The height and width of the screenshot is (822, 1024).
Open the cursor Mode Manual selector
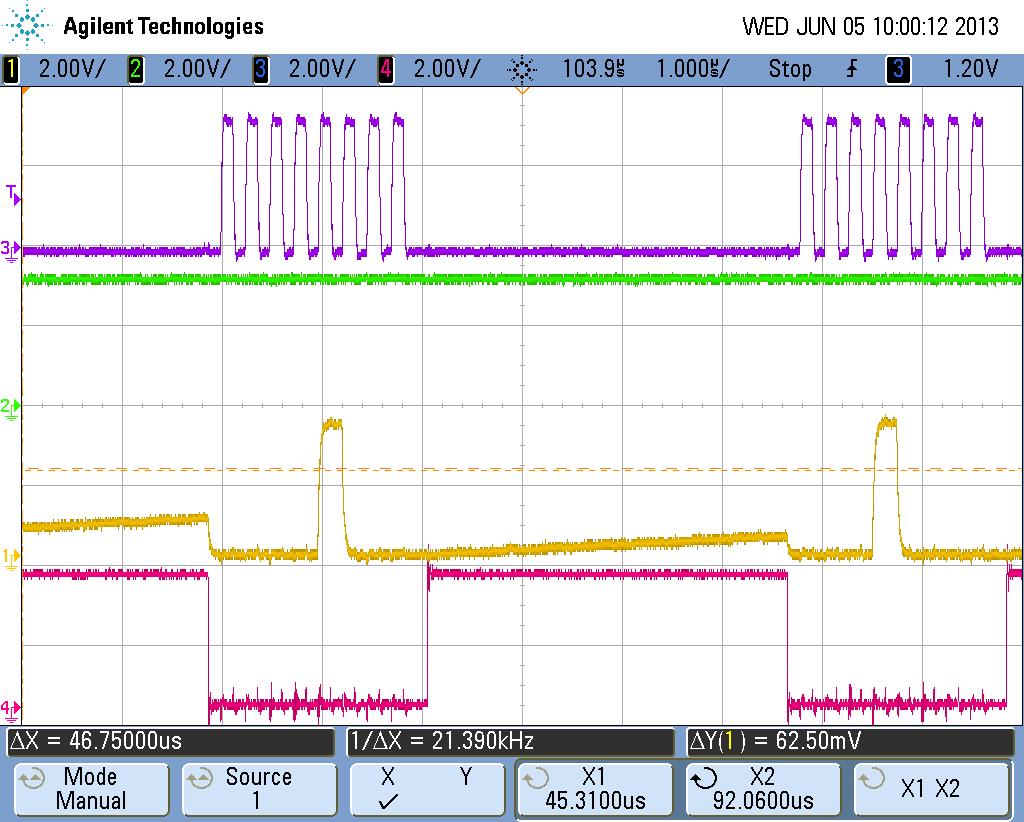click(x=91, y=789)
